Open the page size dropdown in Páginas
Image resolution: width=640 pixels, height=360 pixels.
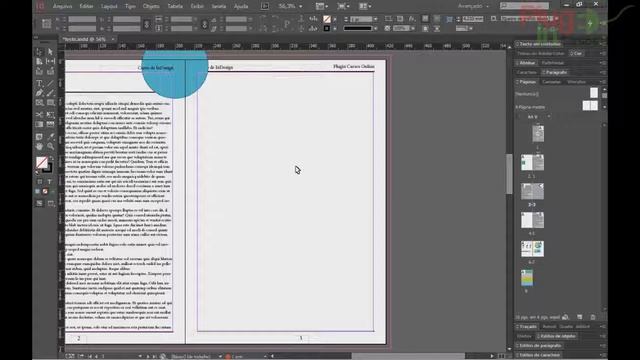pos(549,117)
